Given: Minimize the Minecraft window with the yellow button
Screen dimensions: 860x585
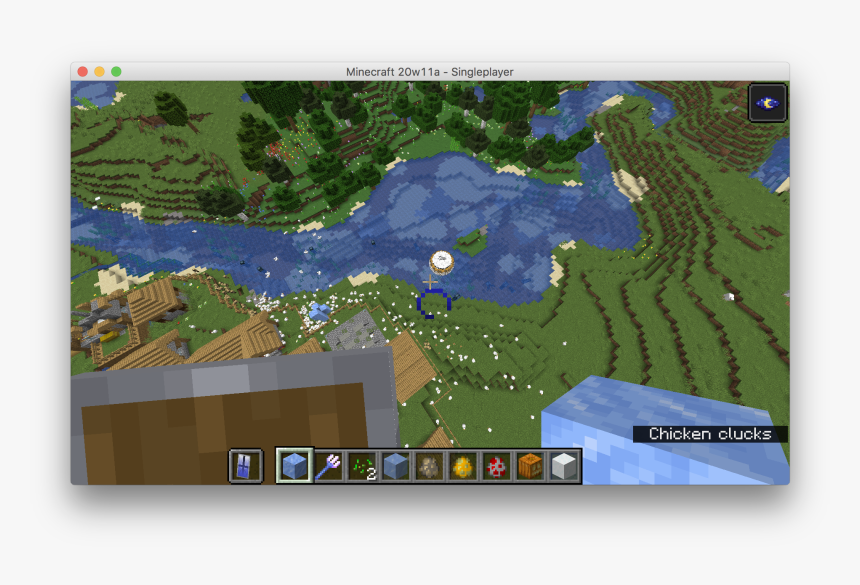Looking at the screenshot, I should coord(99,72).
